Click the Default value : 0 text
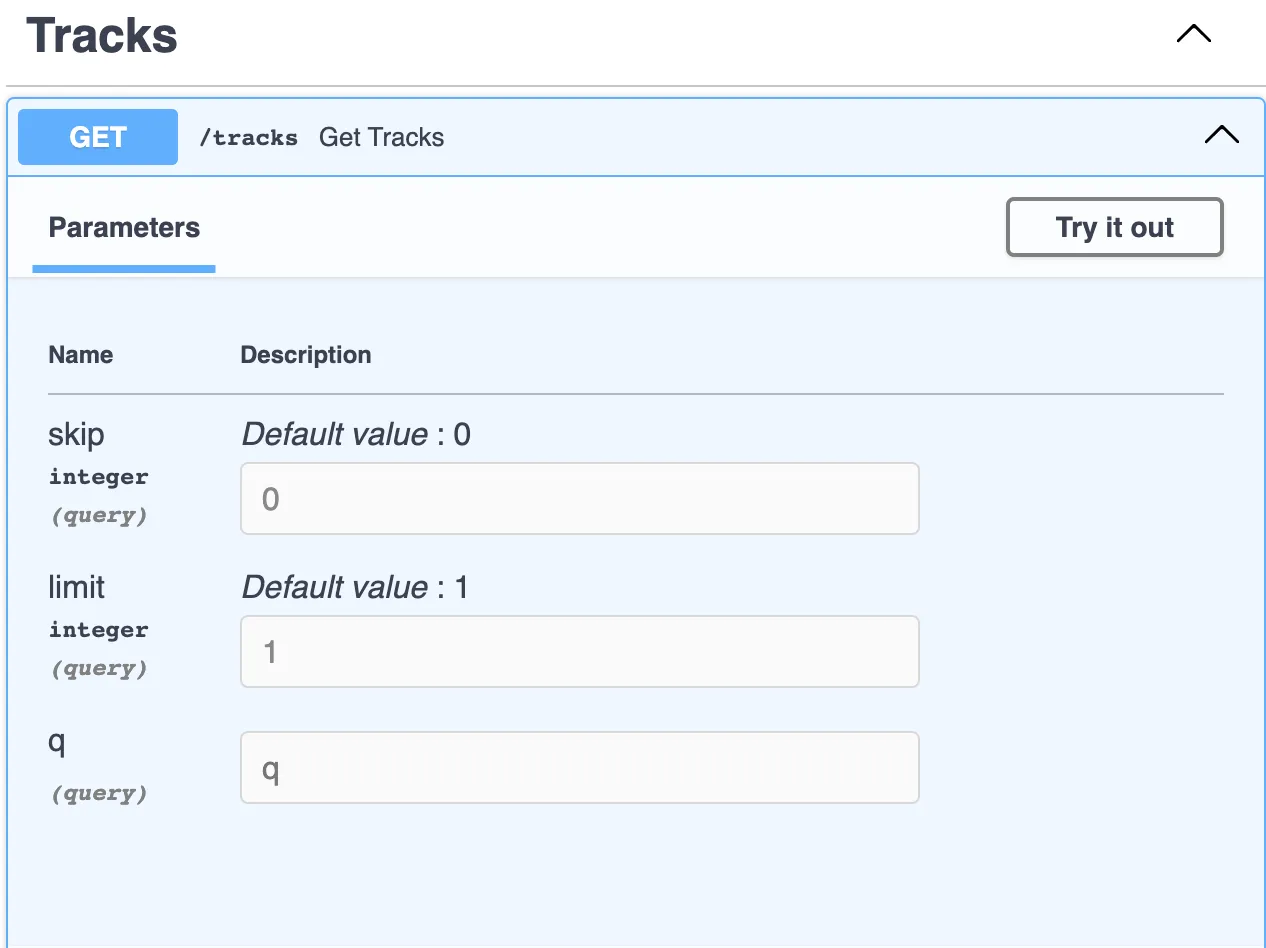Screen dimensions: 1266x948 (356, 435)
